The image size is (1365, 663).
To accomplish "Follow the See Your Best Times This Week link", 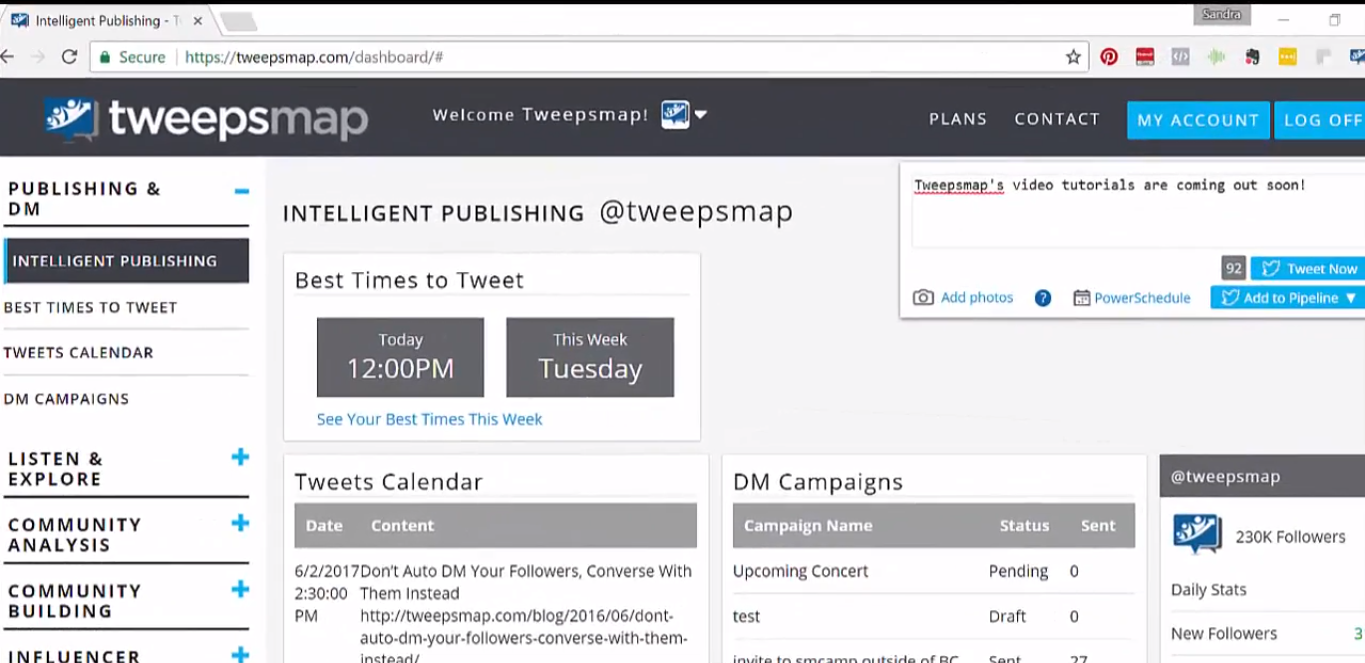I will pos(429,419).
